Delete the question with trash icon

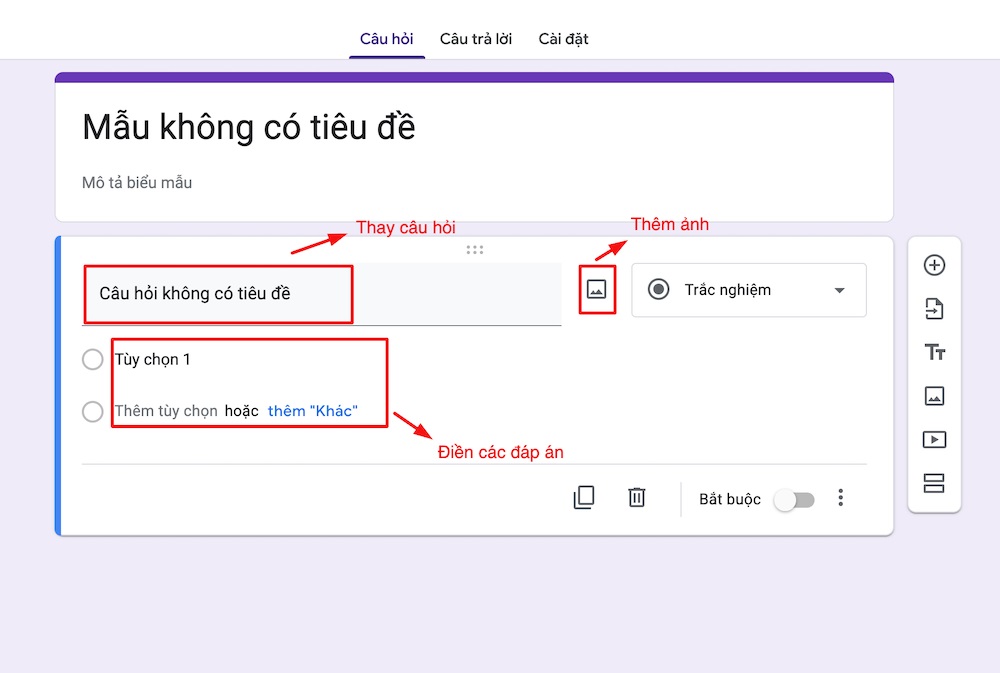point(636,497)
